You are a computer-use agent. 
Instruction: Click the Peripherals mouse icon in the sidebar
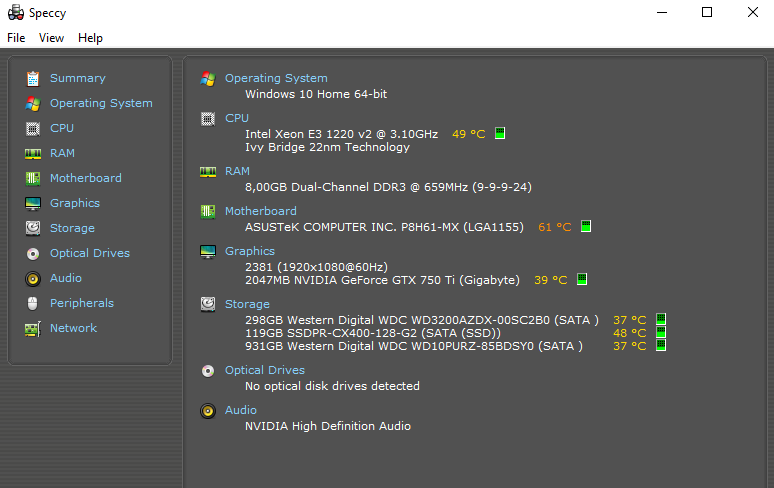(x=33, y=303)
